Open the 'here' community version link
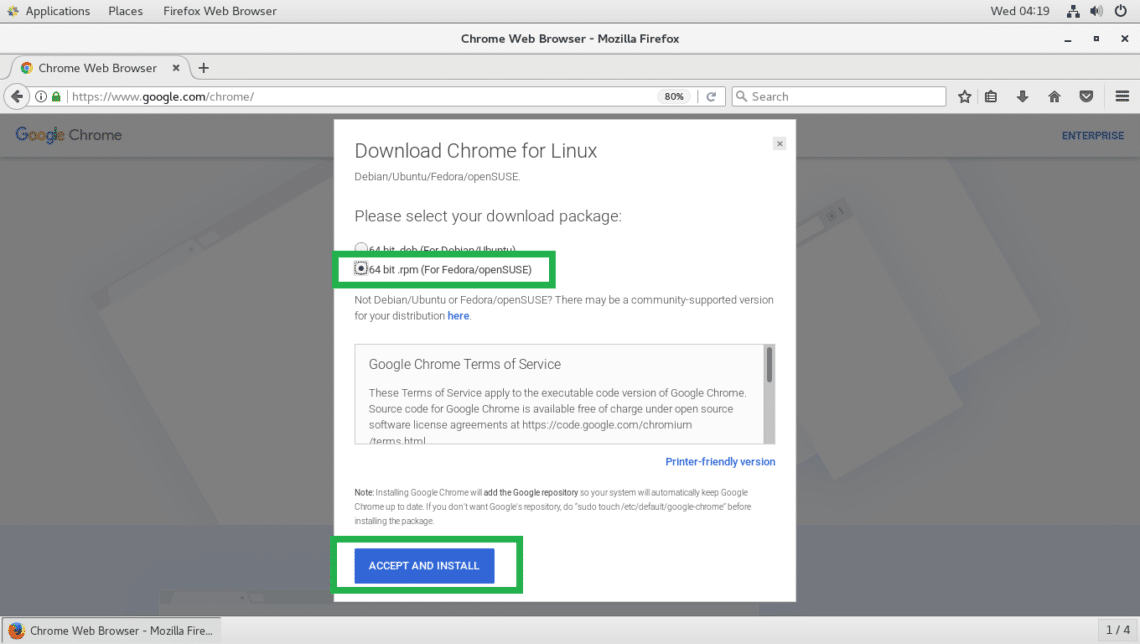The image size is (1140, 644). click(458, 315)
